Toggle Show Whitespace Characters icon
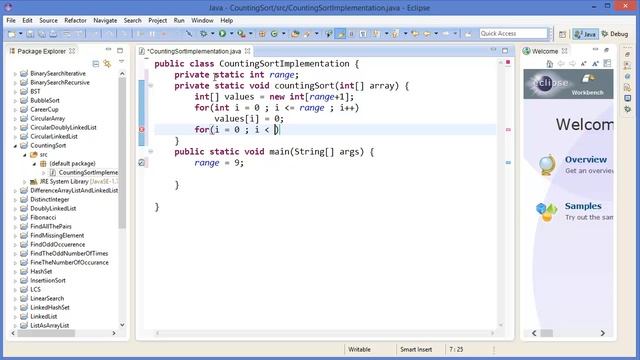 (363, 34)
